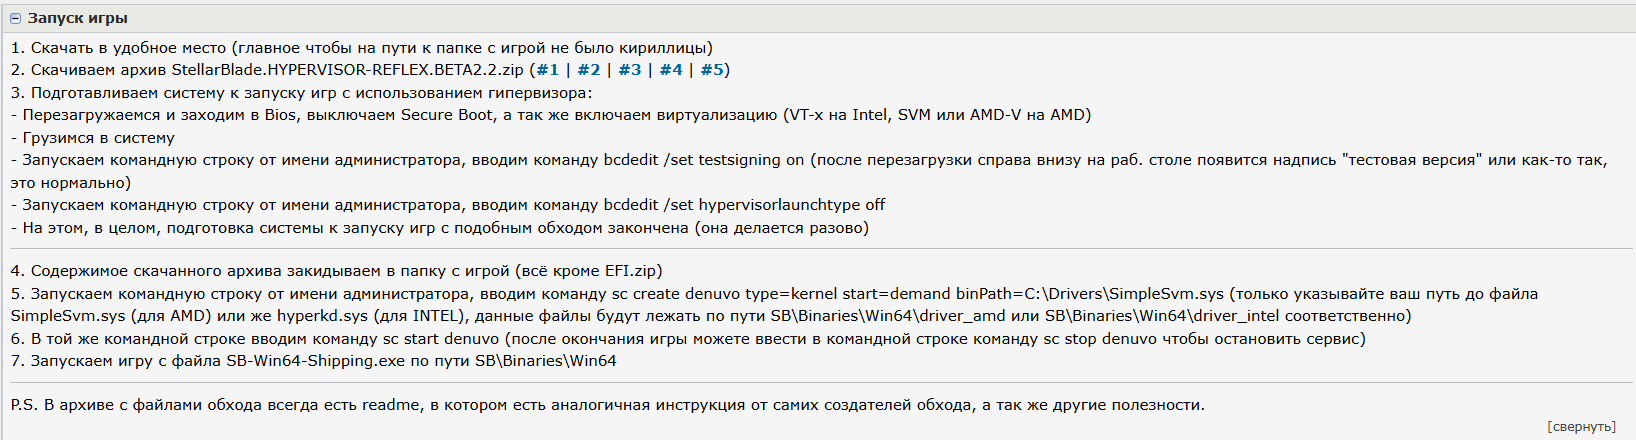The image size is (1636, 440).
Task: Click the "hypervisorlaunchtype off" command text
Action: [791, 205]
